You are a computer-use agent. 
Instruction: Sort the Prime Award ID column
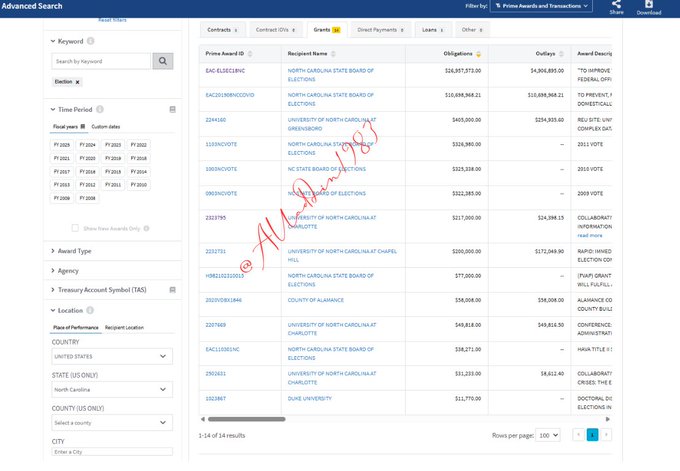(250, 53)
